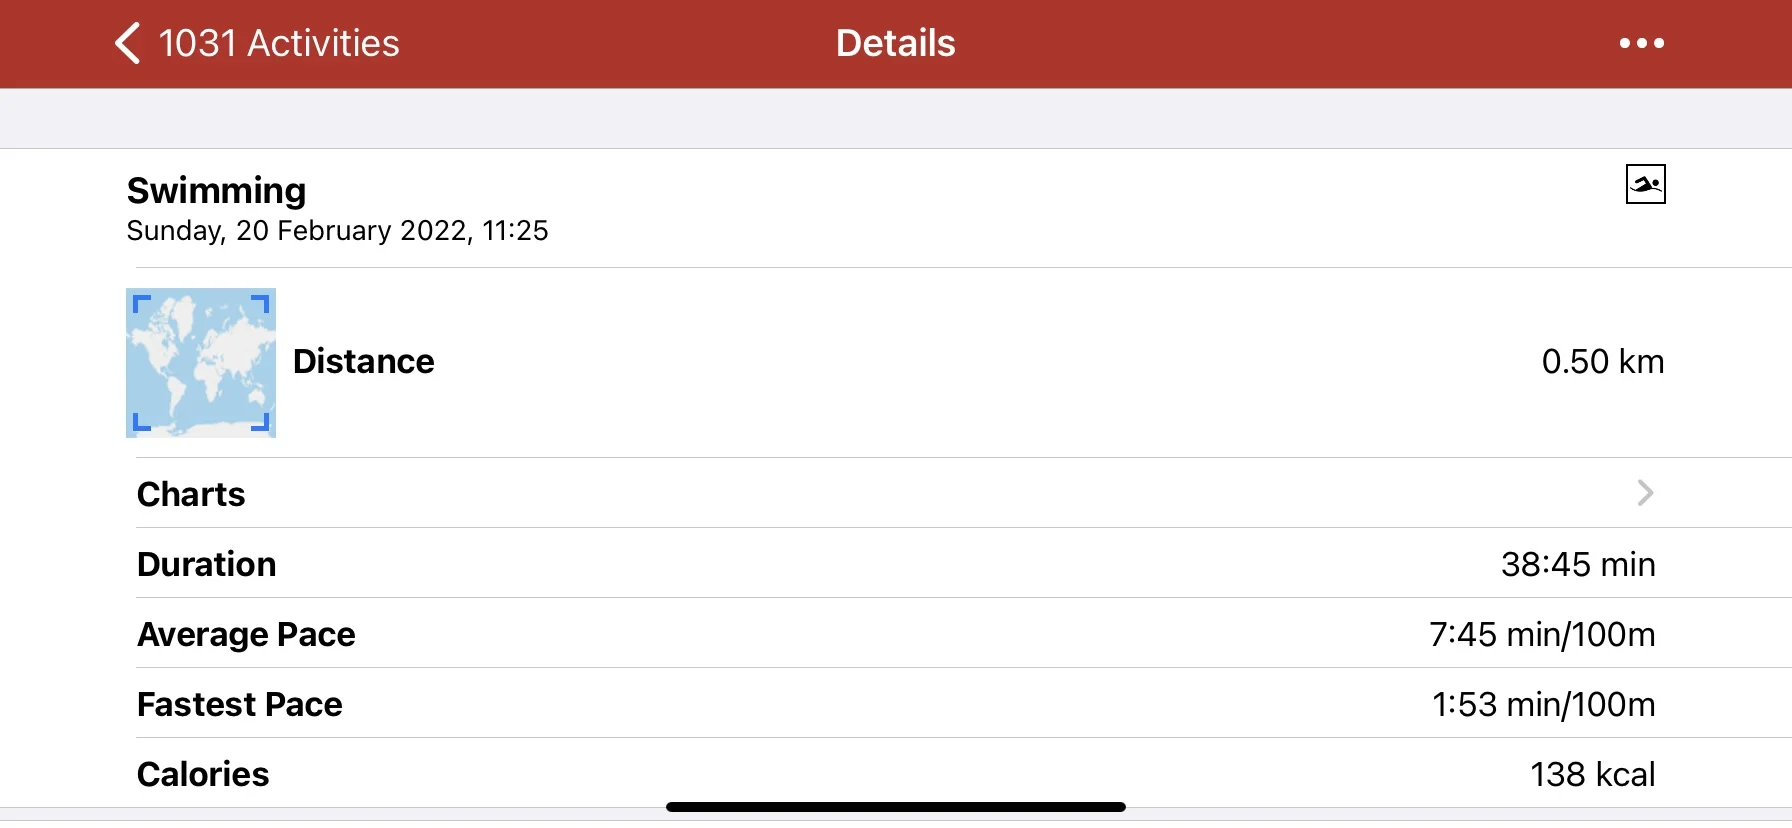1792x828 pixels.
Task: Tap the back chevron arrow
Action: (127, 44)
